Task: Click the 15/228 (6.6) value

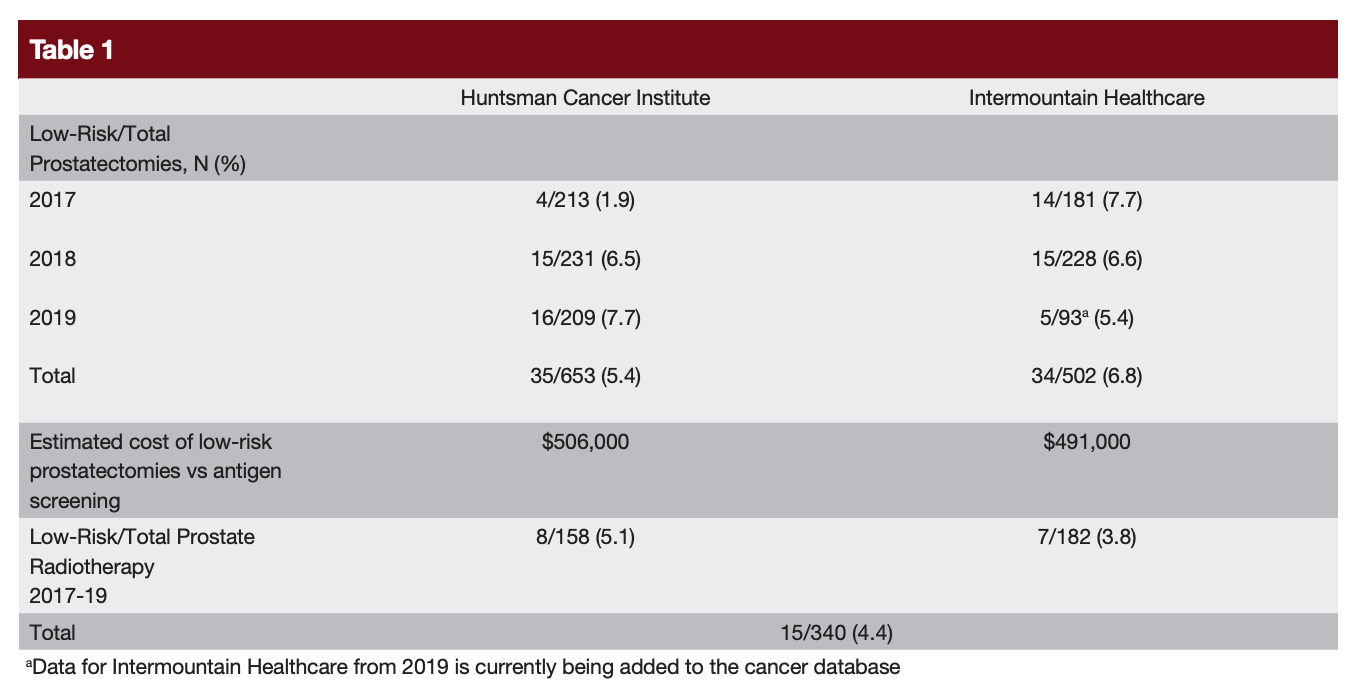Action: point(1086,259)
